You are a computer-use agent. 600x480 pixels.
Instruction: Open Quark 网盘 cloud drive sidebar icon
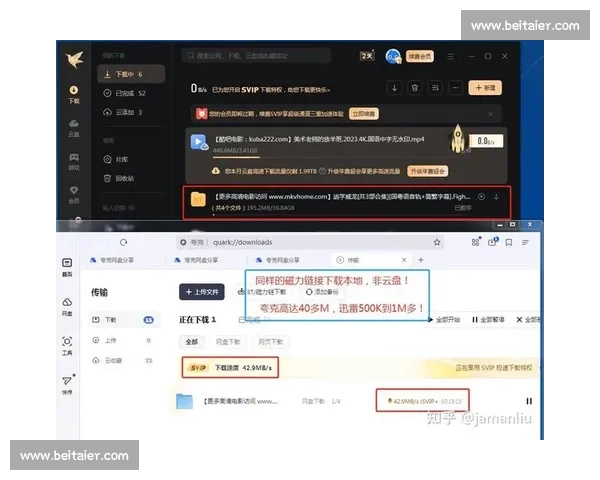[67, 307]
